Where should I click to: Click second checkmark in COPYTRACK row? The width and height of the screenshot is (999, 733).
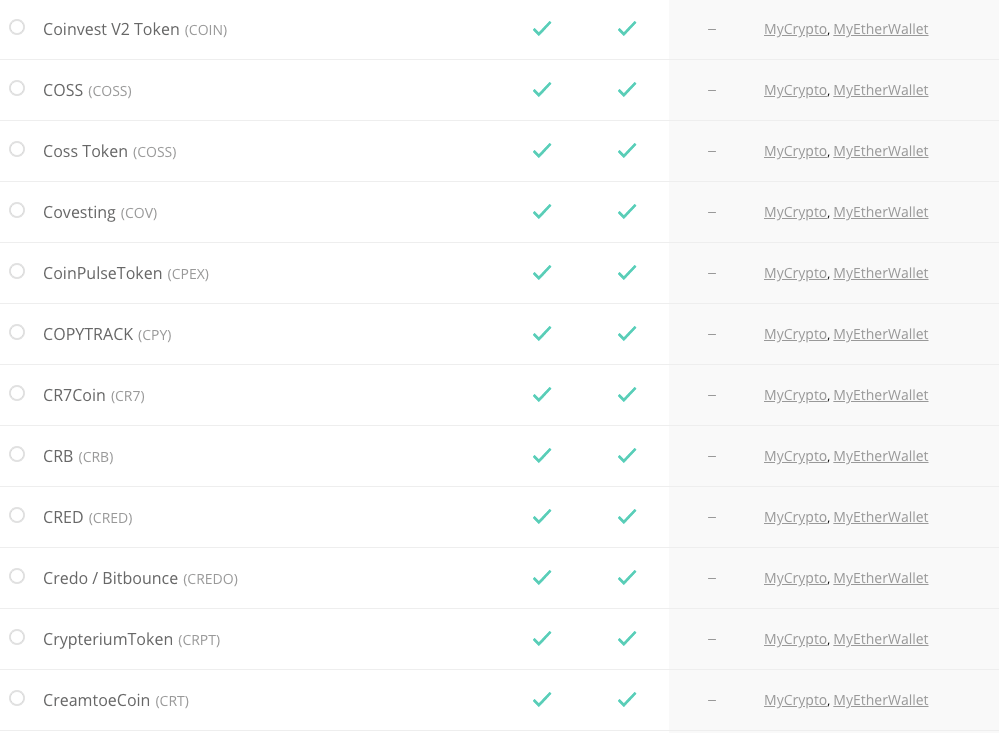627,334
